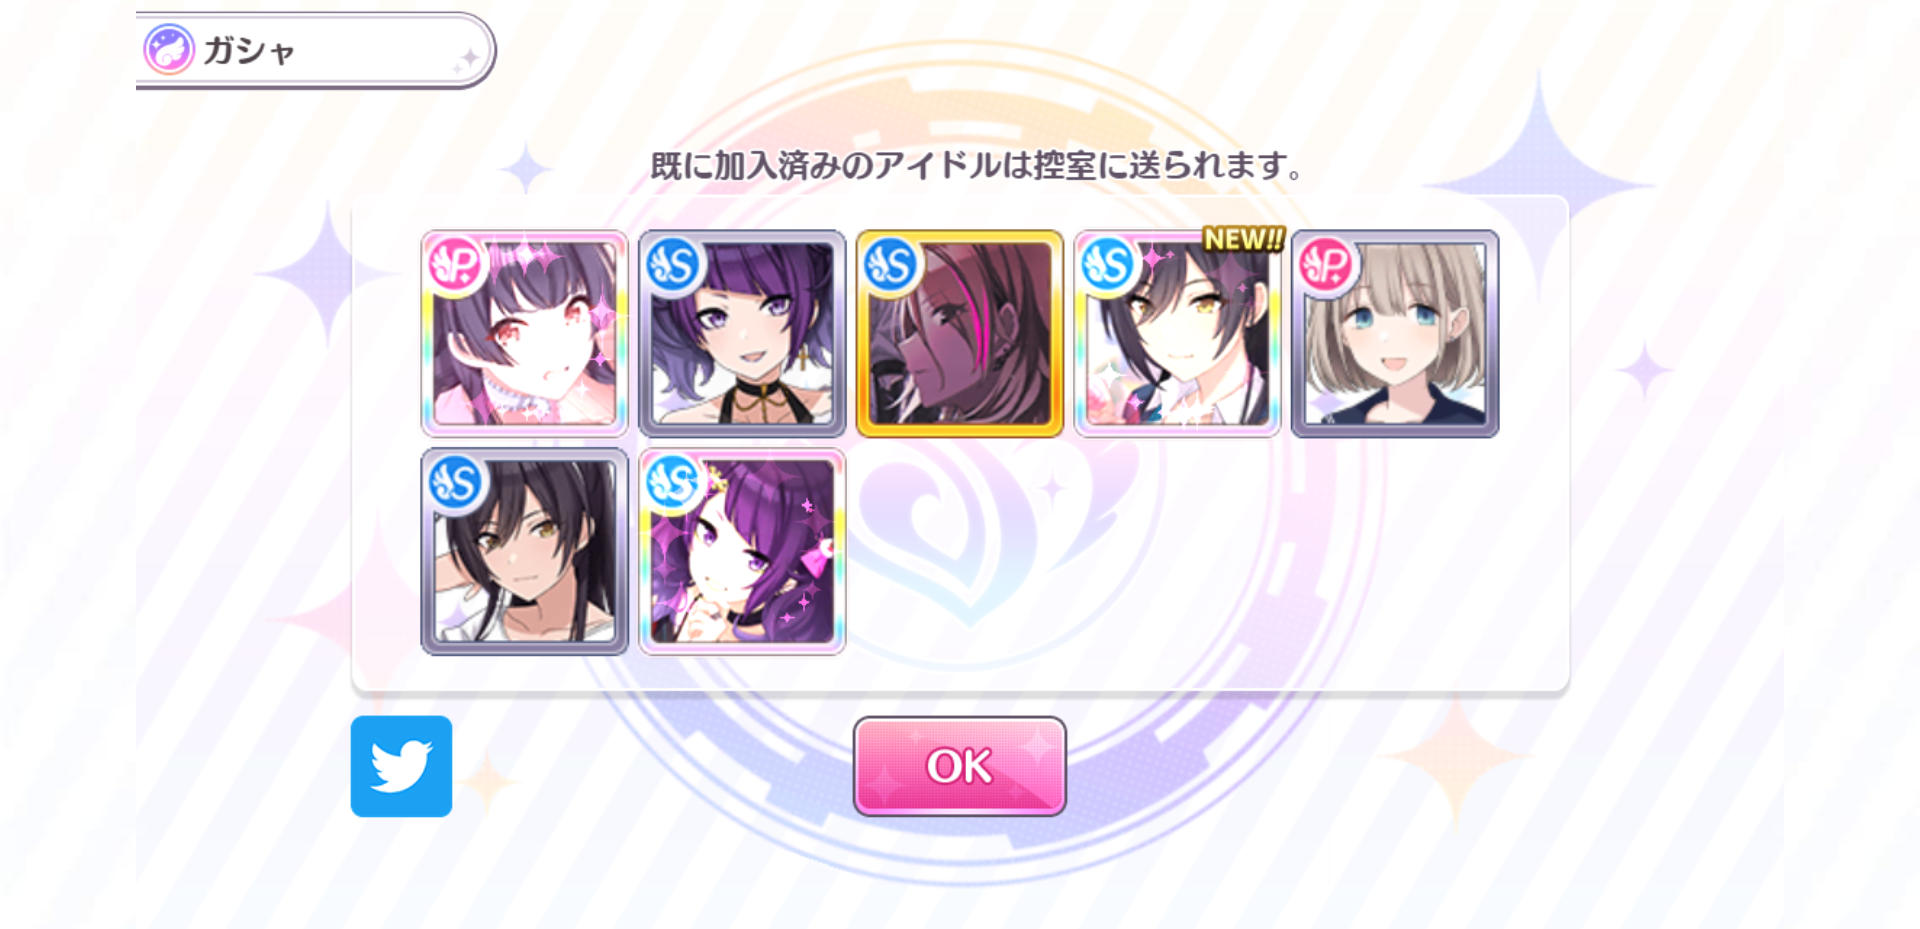Screen dimensions: 1920x929
Task: View the blonde bob-haired idol with blue eyes
Action: point(1395,334)
